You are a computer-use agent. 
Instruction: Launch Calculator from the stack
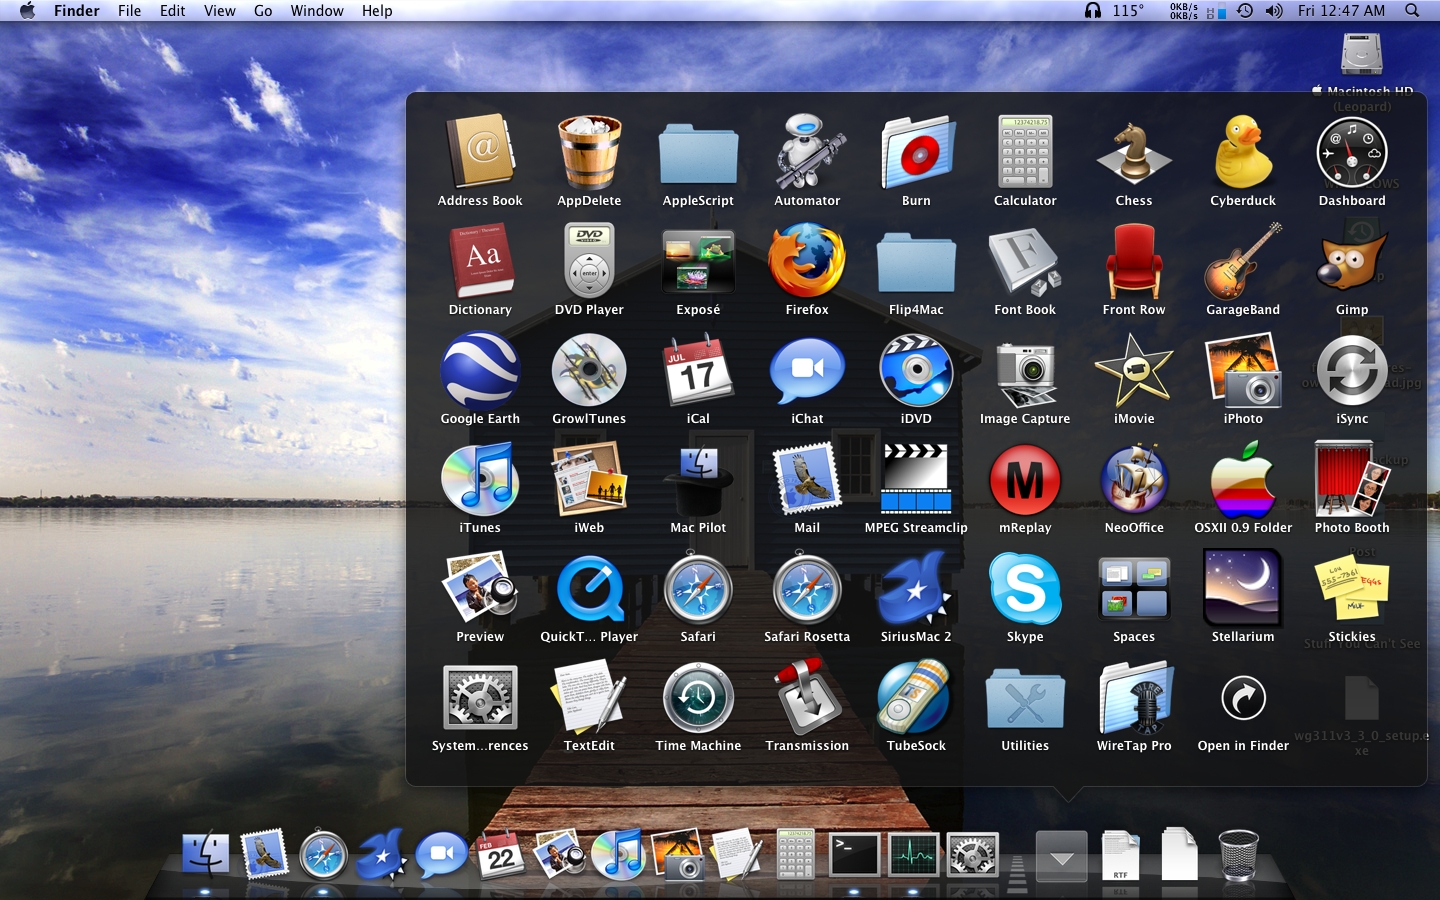coord(1025,153)
